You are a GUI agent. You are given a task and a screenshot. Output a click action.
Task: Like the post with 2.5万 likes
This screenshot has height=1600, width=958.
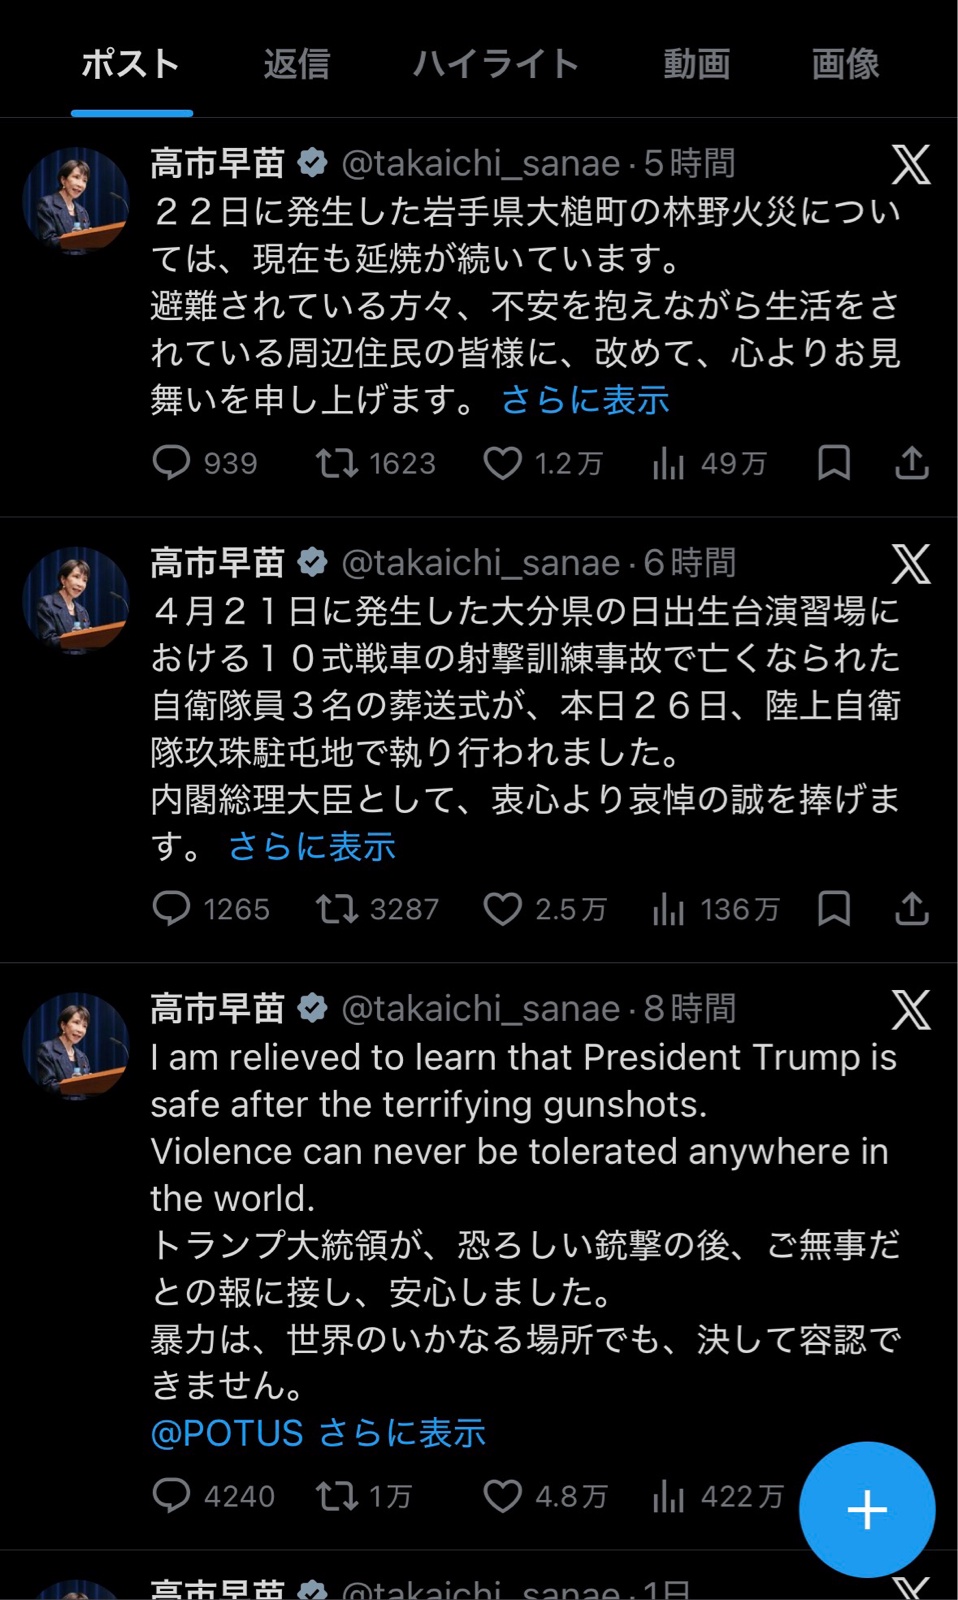click(503, 909)
